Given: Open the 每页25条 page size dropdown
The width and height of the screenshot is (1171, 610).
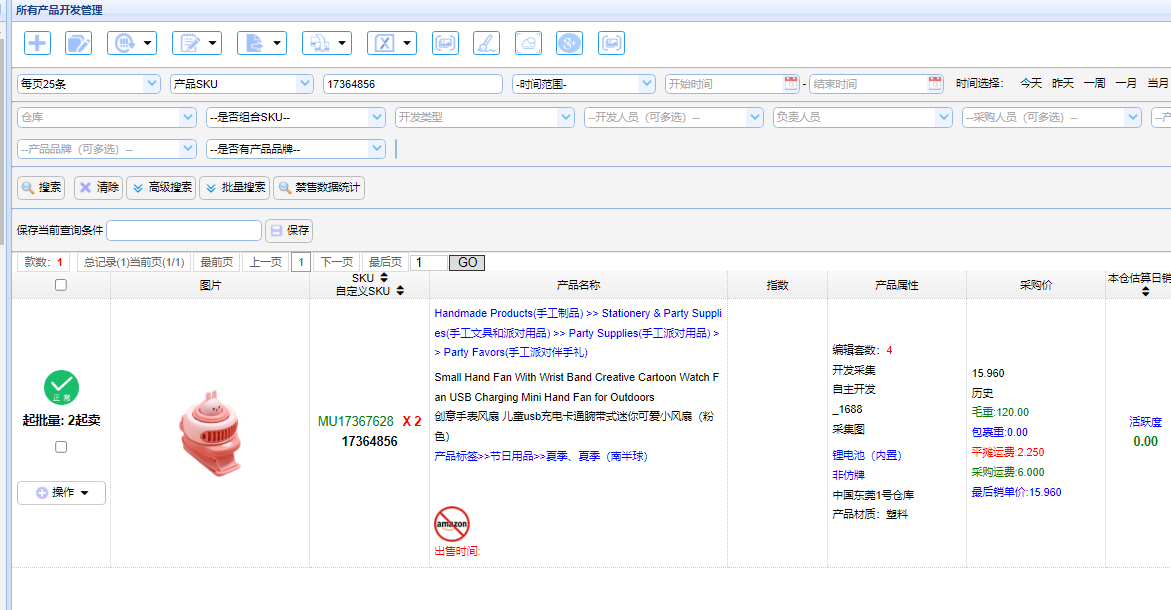Looking at the screenshot, I should point(89,84).
